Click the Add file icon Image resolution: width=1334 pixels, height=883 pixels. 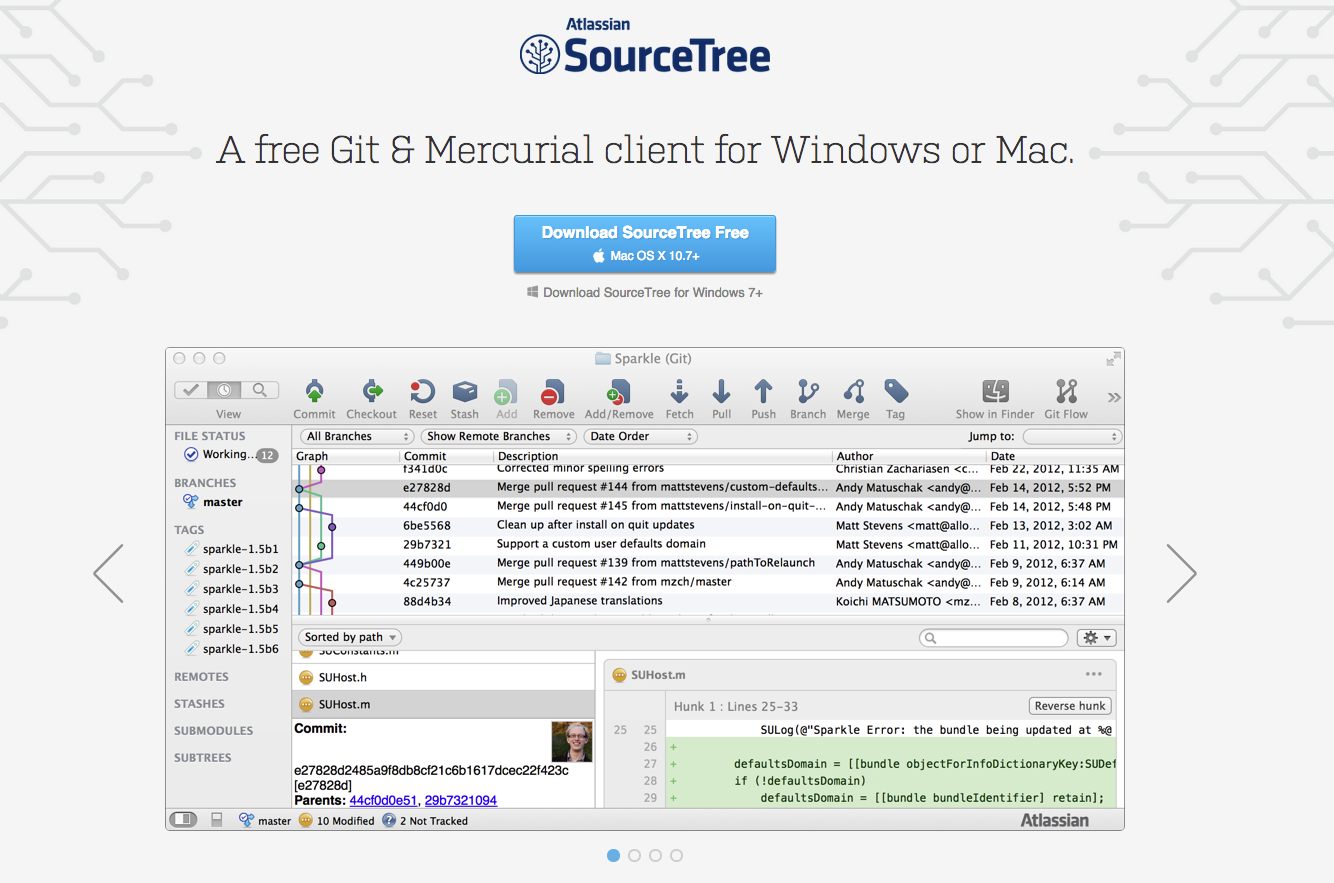506,391
